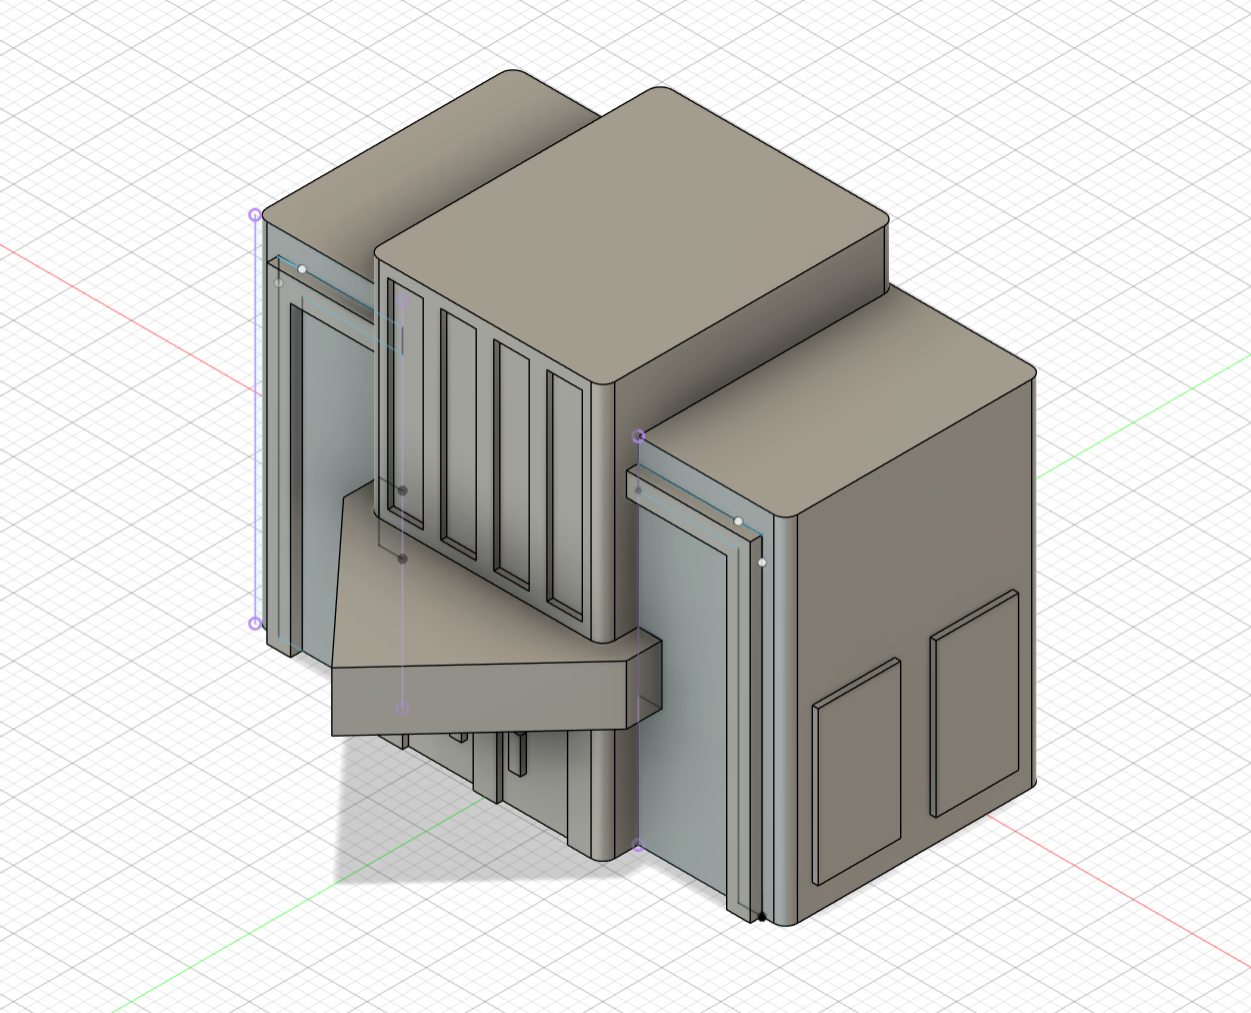1251x1013 pixels.
Task: Pick purple sketch point at bottom of left line
Action: [x=255, y=624]
